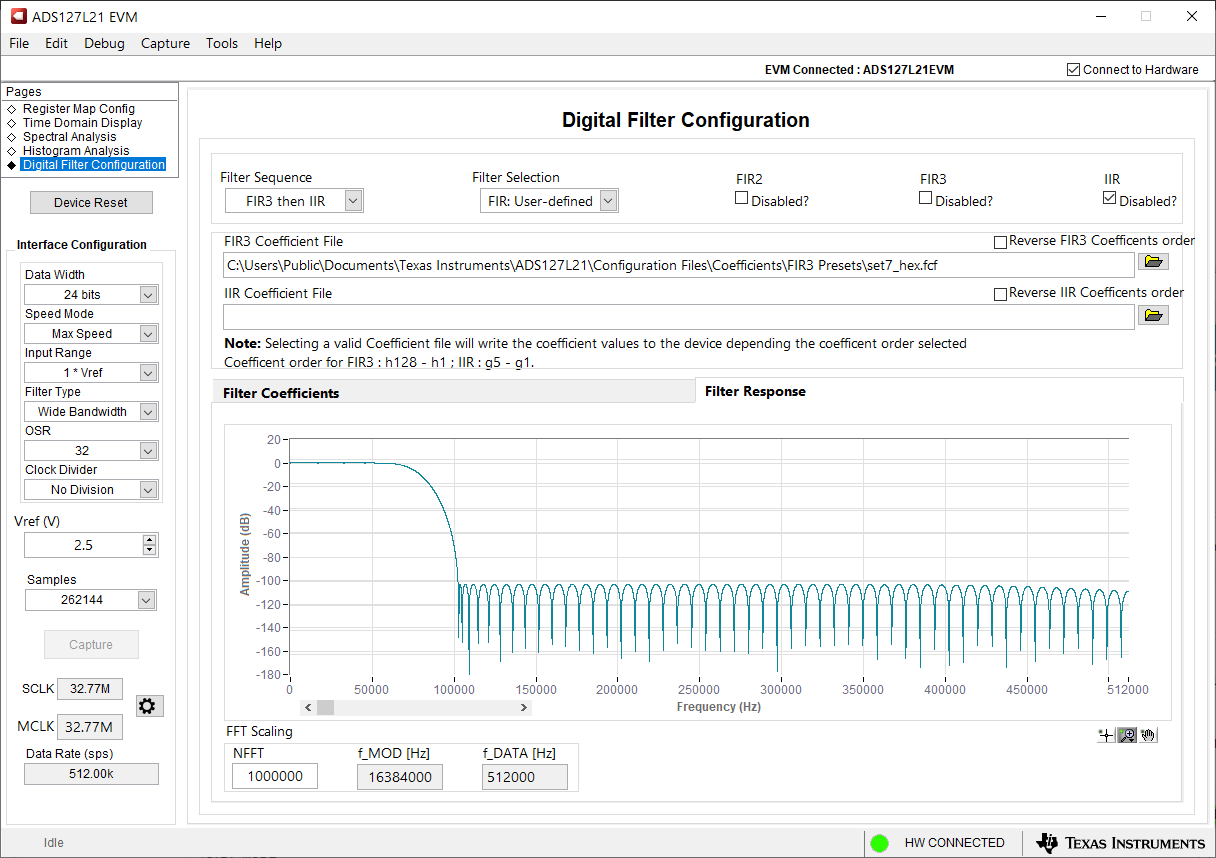This screenshot has height=858, width=1216.
Task: Browse for FIR3 coefficient file folder icon
Action: point(1152,262)
